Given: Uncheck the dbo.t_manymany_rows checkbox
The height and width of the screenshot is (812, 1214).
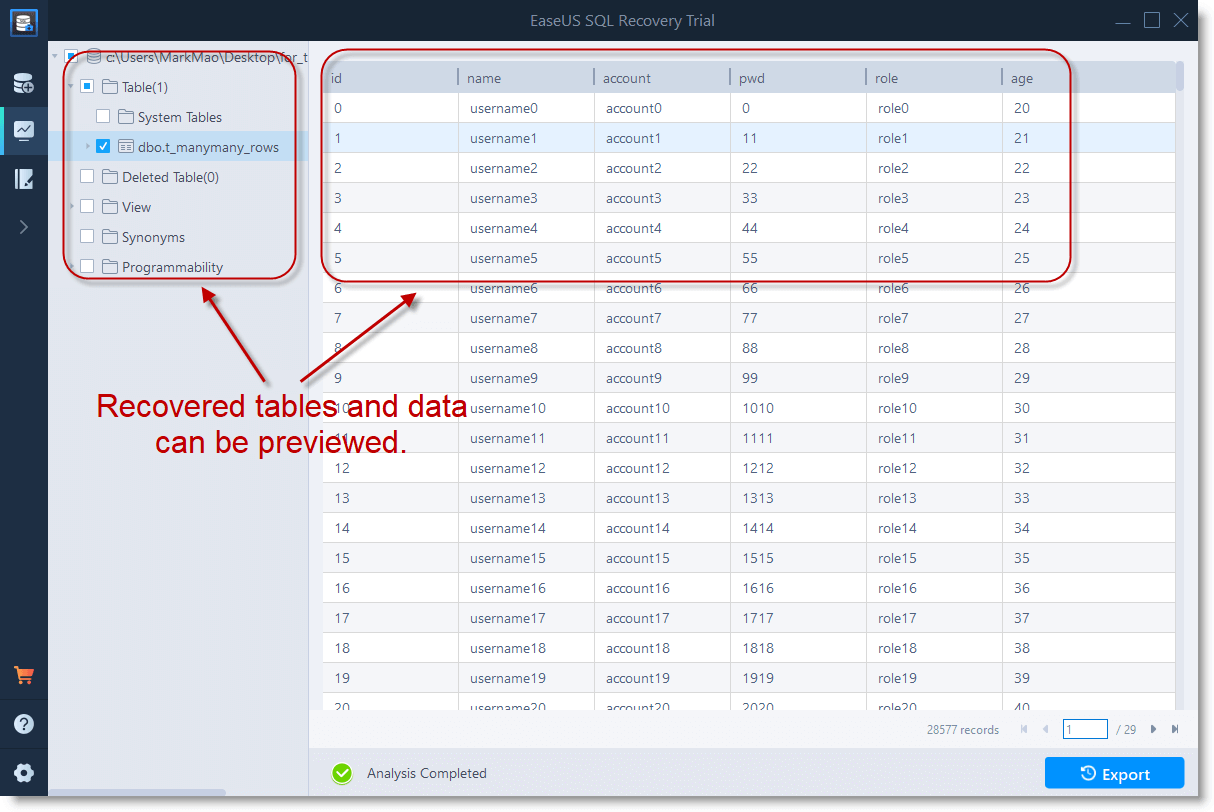Looking at the screenshot, I should pos(103,147).
